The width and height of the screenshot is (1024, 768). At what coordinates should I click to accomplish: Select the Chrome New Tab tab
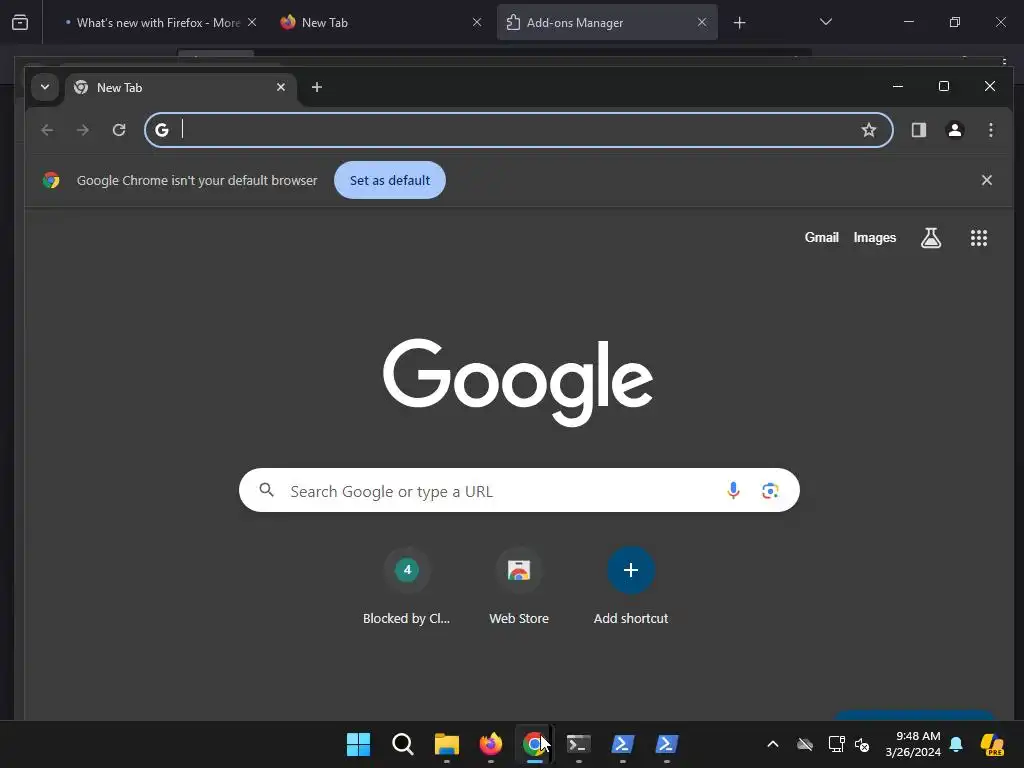pos(180,88)
